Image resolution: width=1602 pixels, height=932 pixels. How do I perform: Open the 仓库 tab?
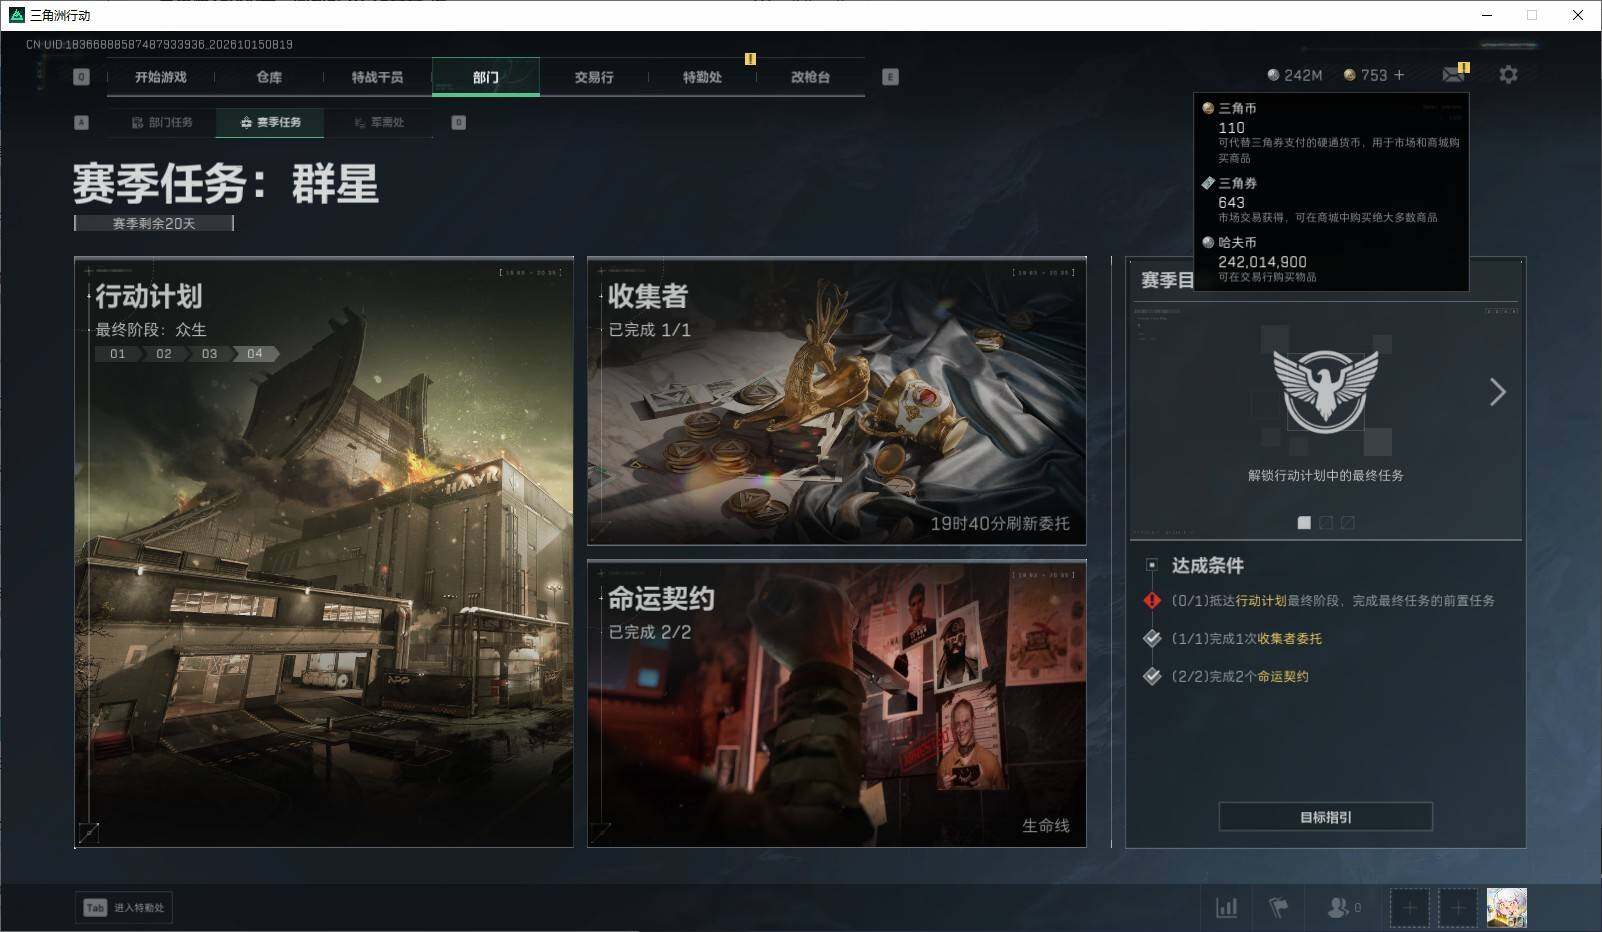[269, 77]
